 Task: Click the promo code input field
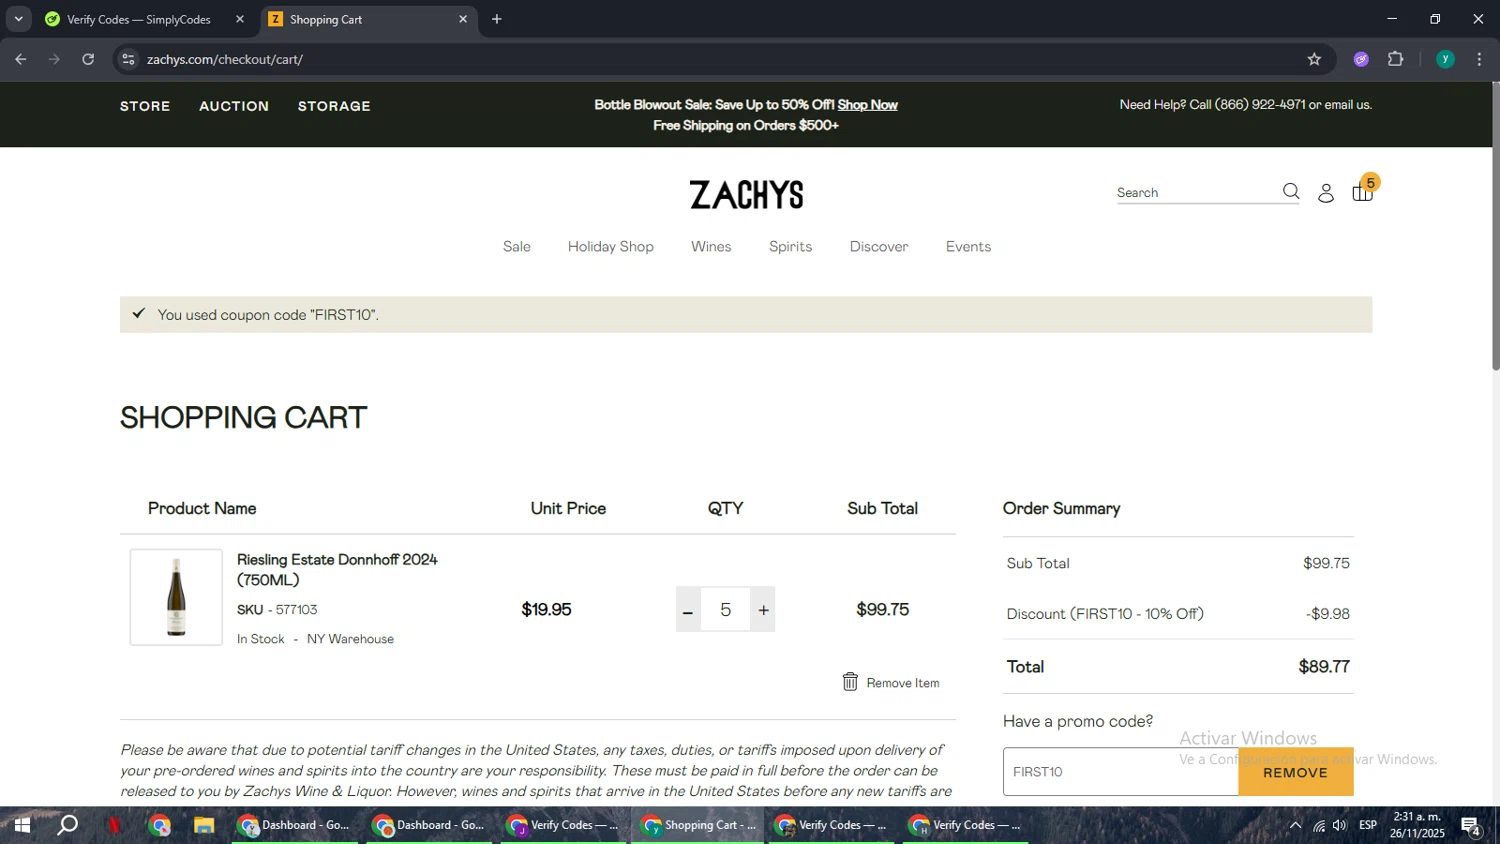click(x=1120, y=772)
